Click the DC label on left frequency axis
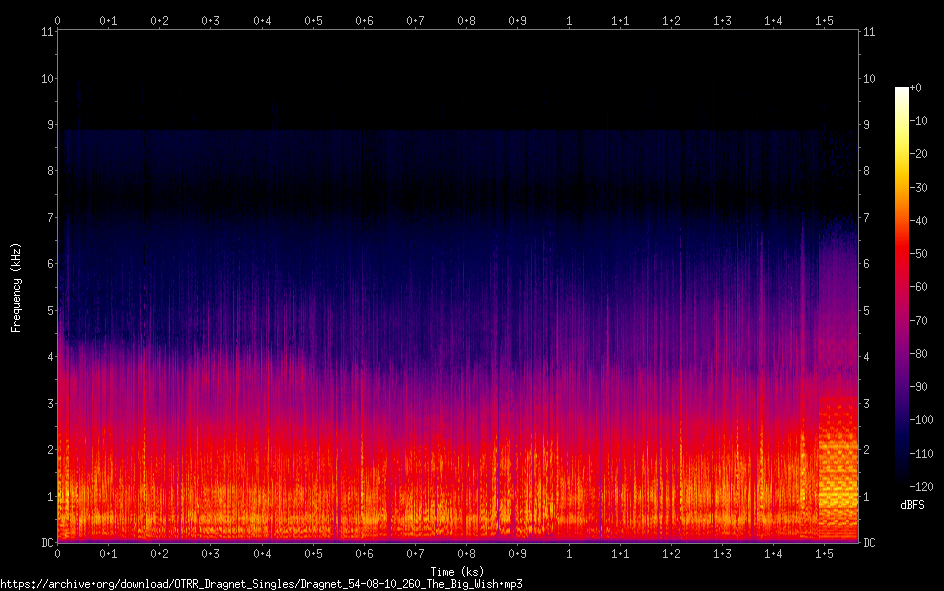 coord(45,543)
